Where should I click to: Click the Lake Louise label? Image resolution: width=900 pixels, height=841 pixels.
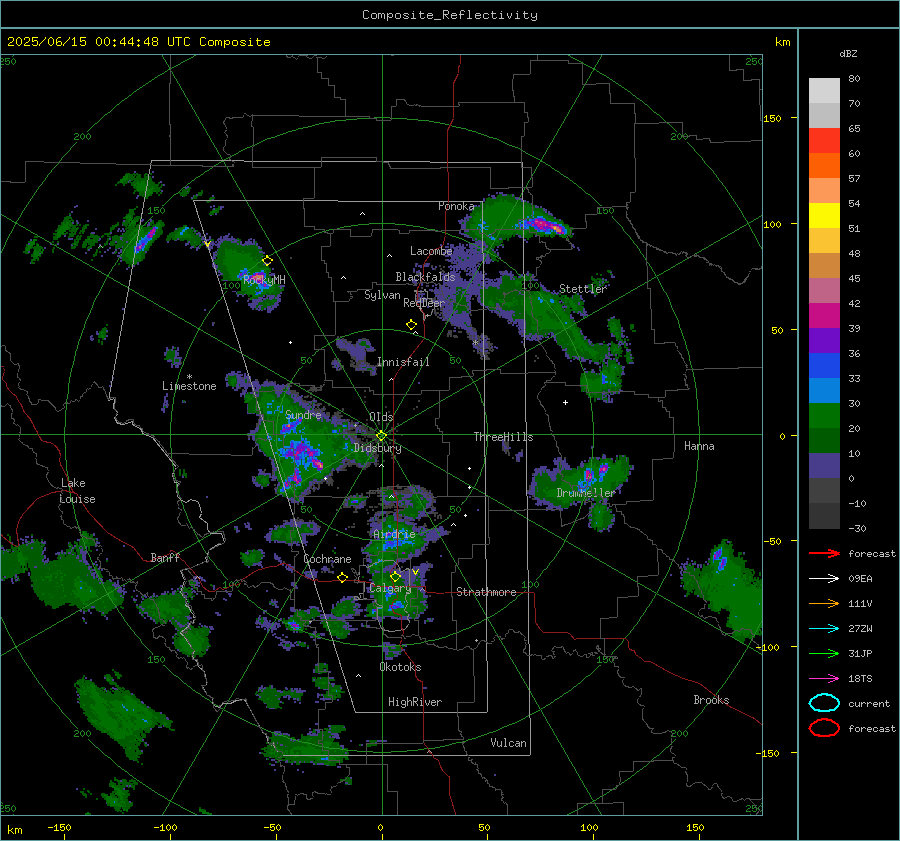[x=77, y=491]
